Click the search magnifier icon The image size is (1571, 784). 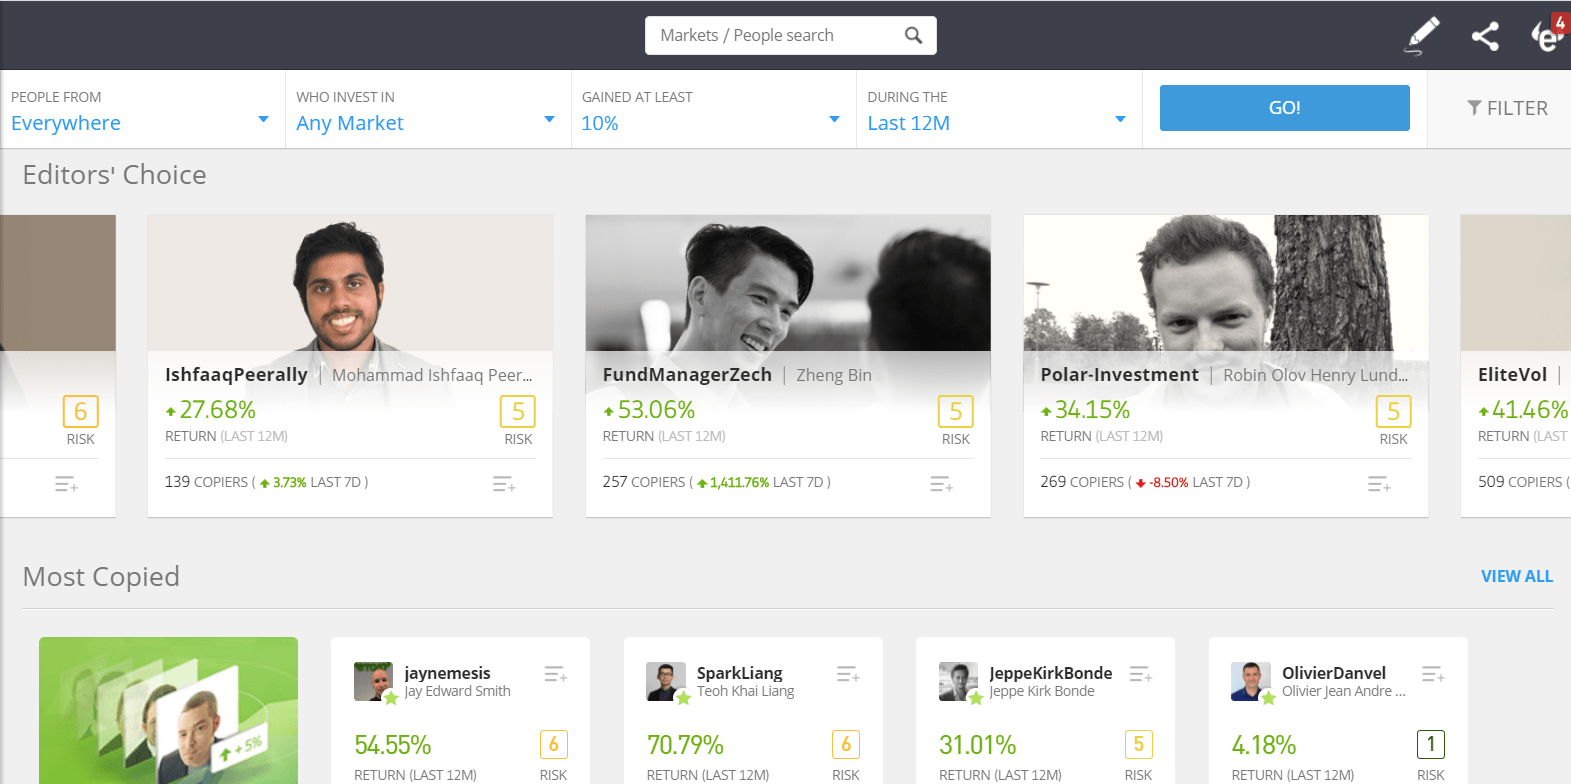tap(913, 35)
